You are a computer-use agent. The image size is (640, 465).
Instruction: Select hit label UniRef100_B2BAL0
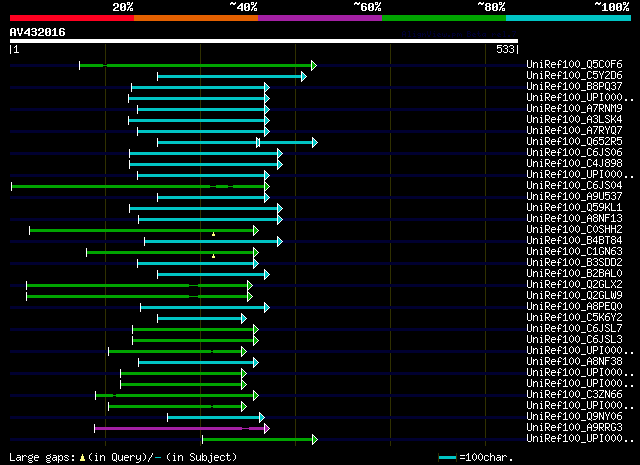pyautogui.click(x=574, y=274)
